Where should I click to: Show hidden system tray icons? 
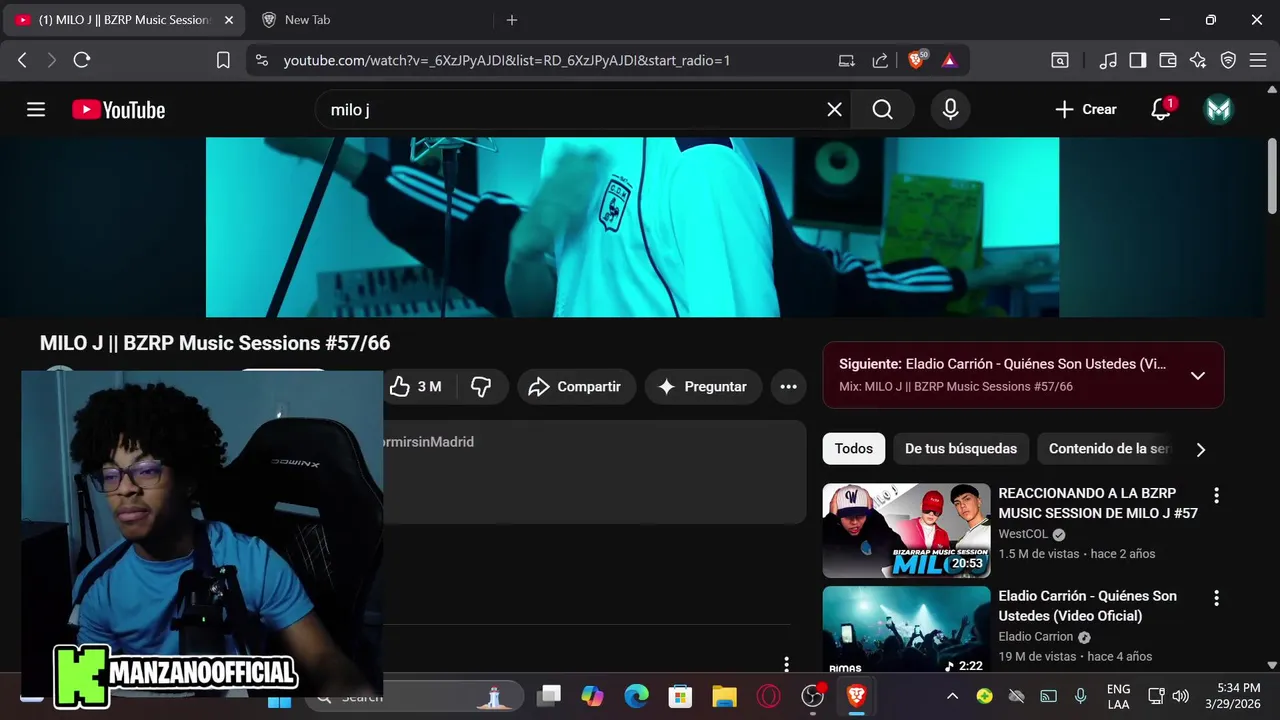[x=952, y=696]
